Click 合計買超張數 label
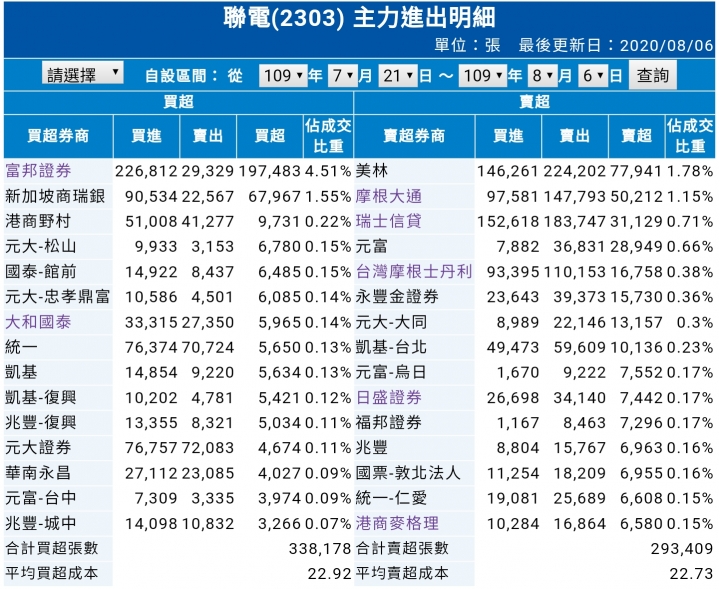This screenshot has height=589, width=720. coord(52,548)
